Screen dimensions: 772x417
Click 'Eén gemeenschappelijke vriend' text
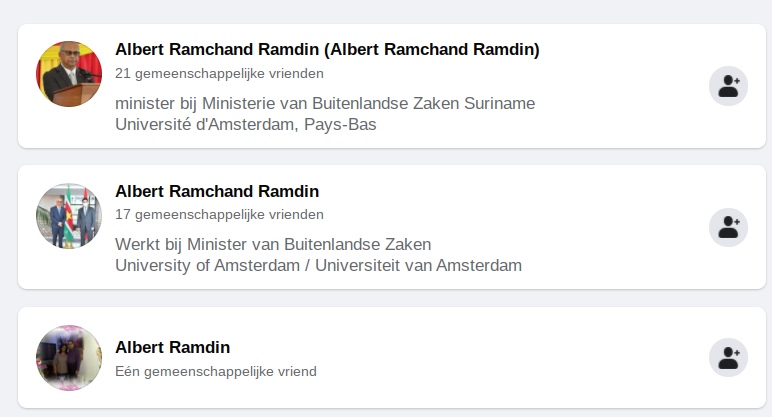[215, 371]
